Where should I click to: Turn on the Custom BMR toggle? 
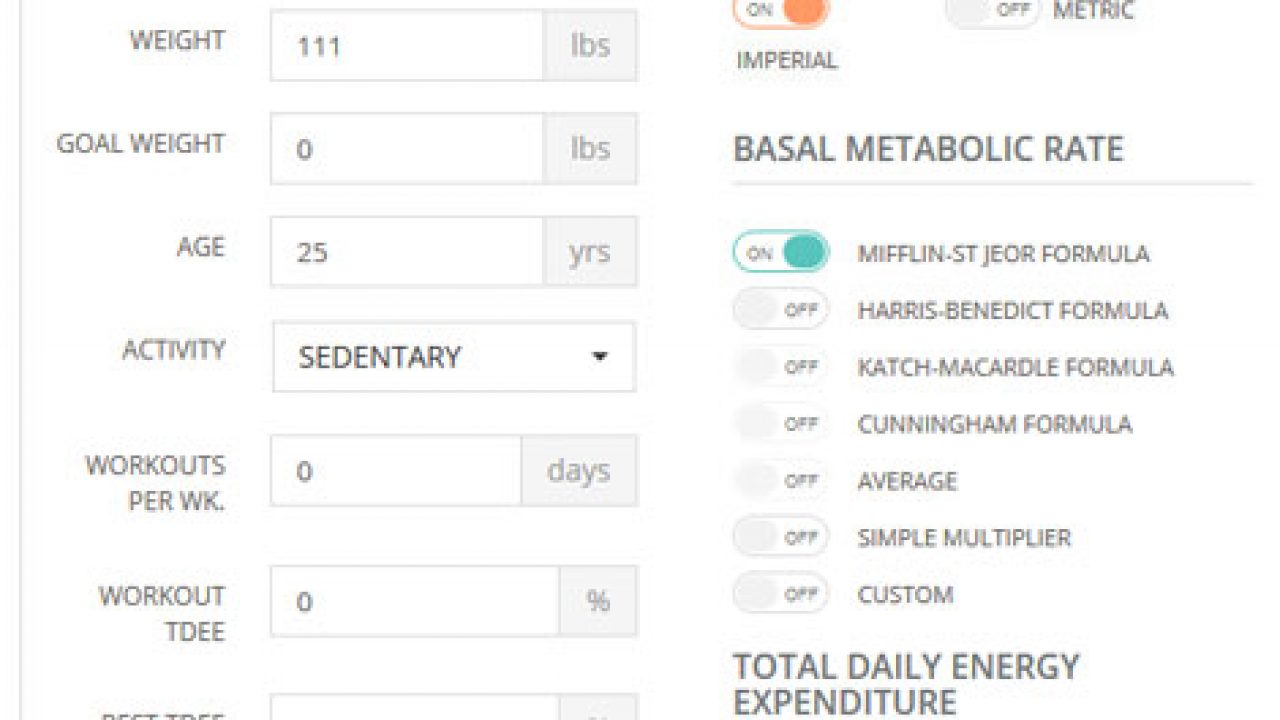[781, 594]
